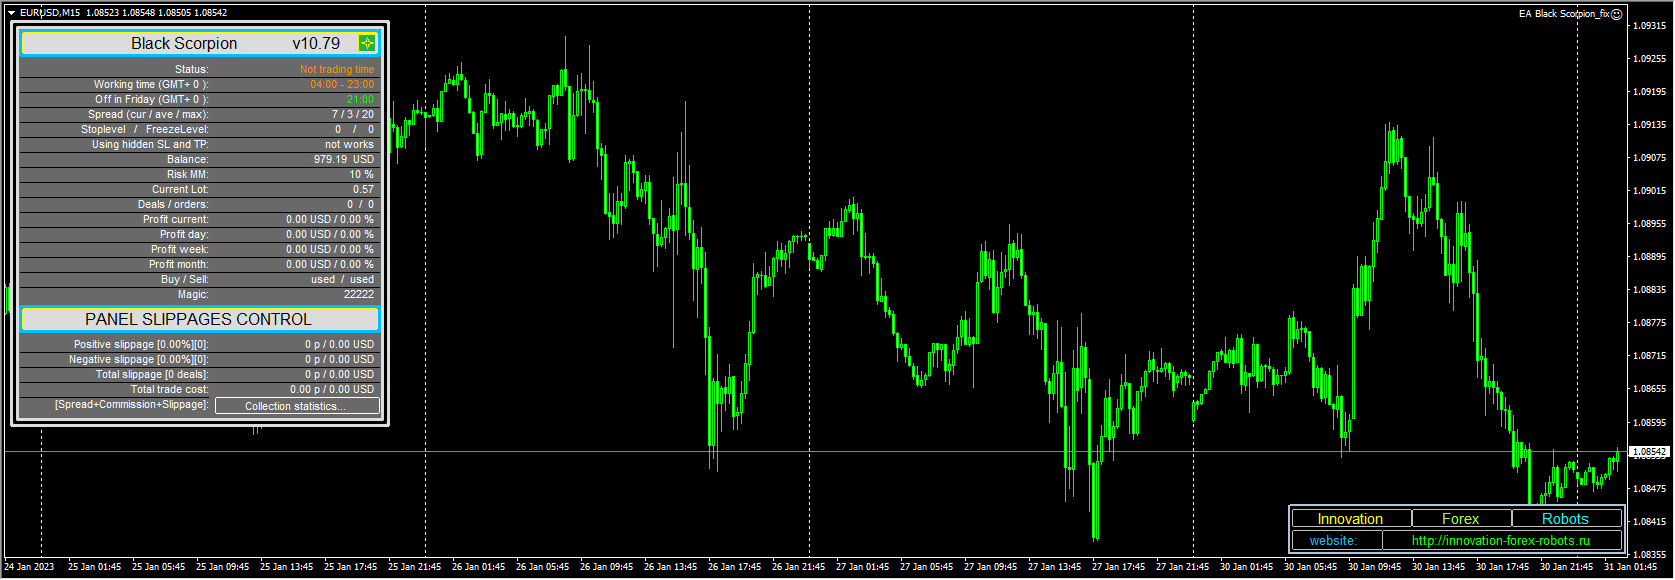Click the Profit month row label

coord(179,265)
